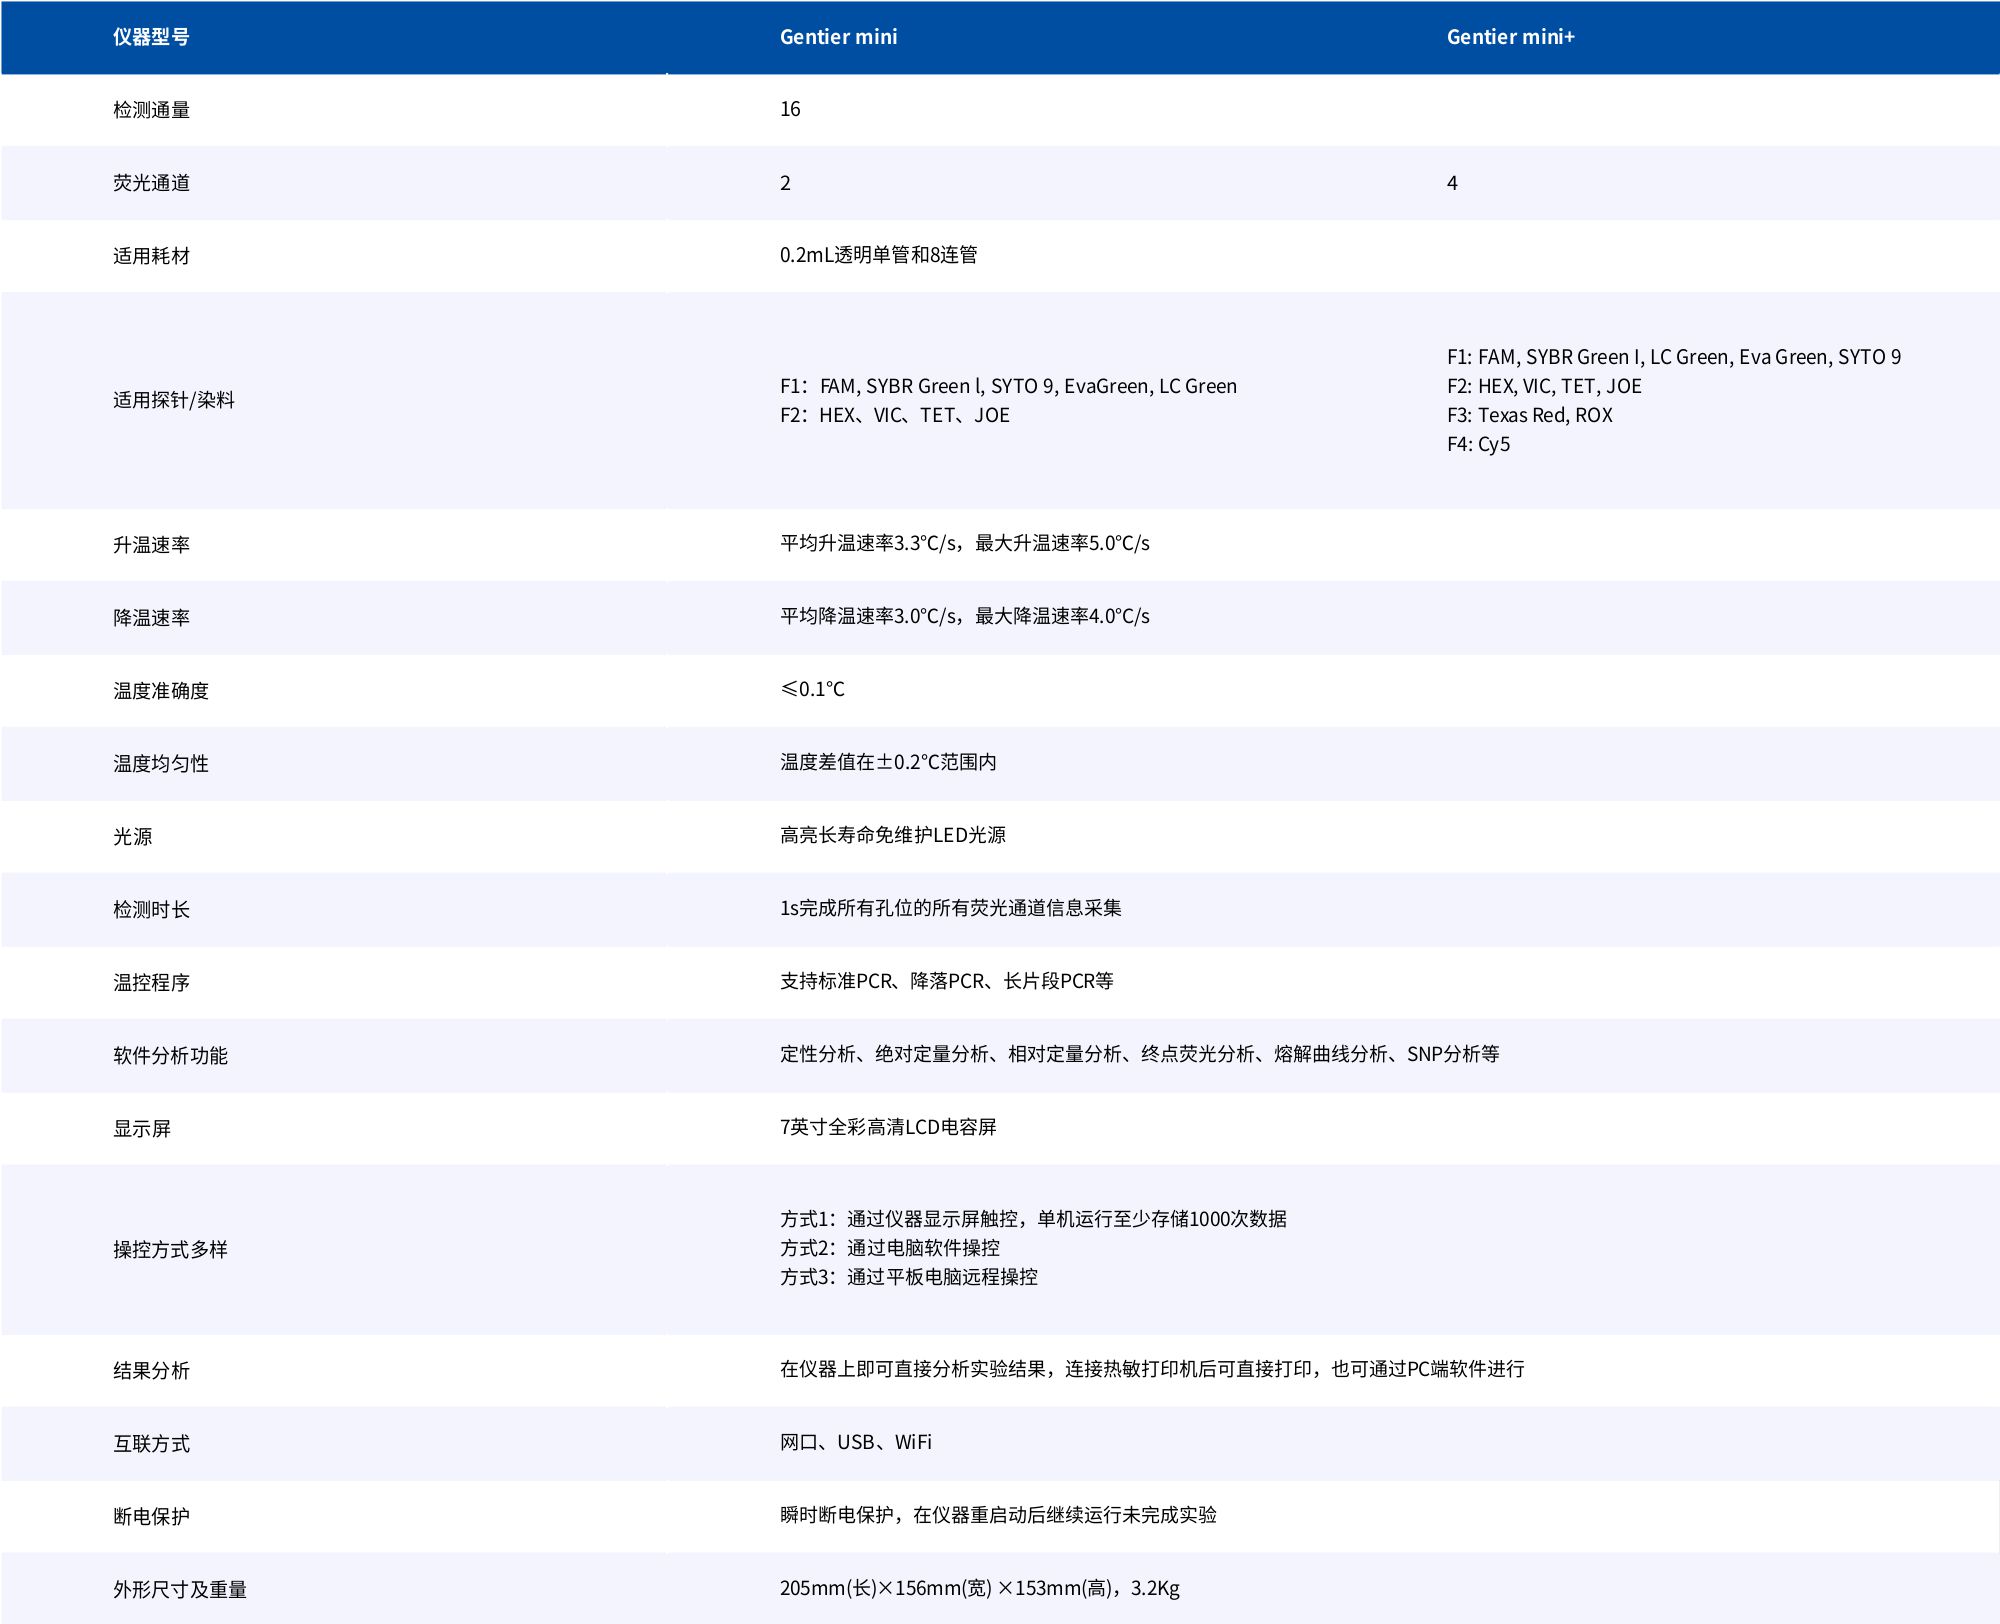The image size is (2000, 1624).
Task: Click the 0.2mL透明单管和8连管 cell
Action: 878,255
